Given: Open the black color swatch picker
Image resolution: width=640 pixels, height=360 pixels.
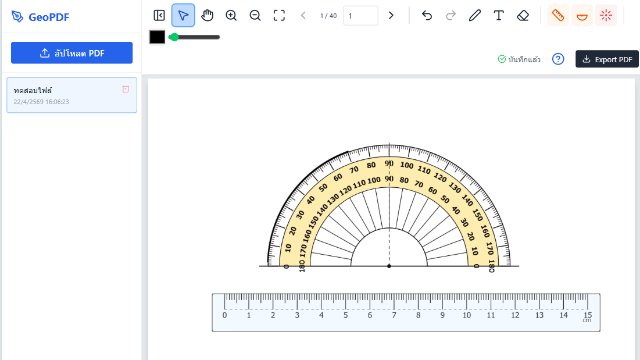Looking at the screenshot, I should coord(157,37).
